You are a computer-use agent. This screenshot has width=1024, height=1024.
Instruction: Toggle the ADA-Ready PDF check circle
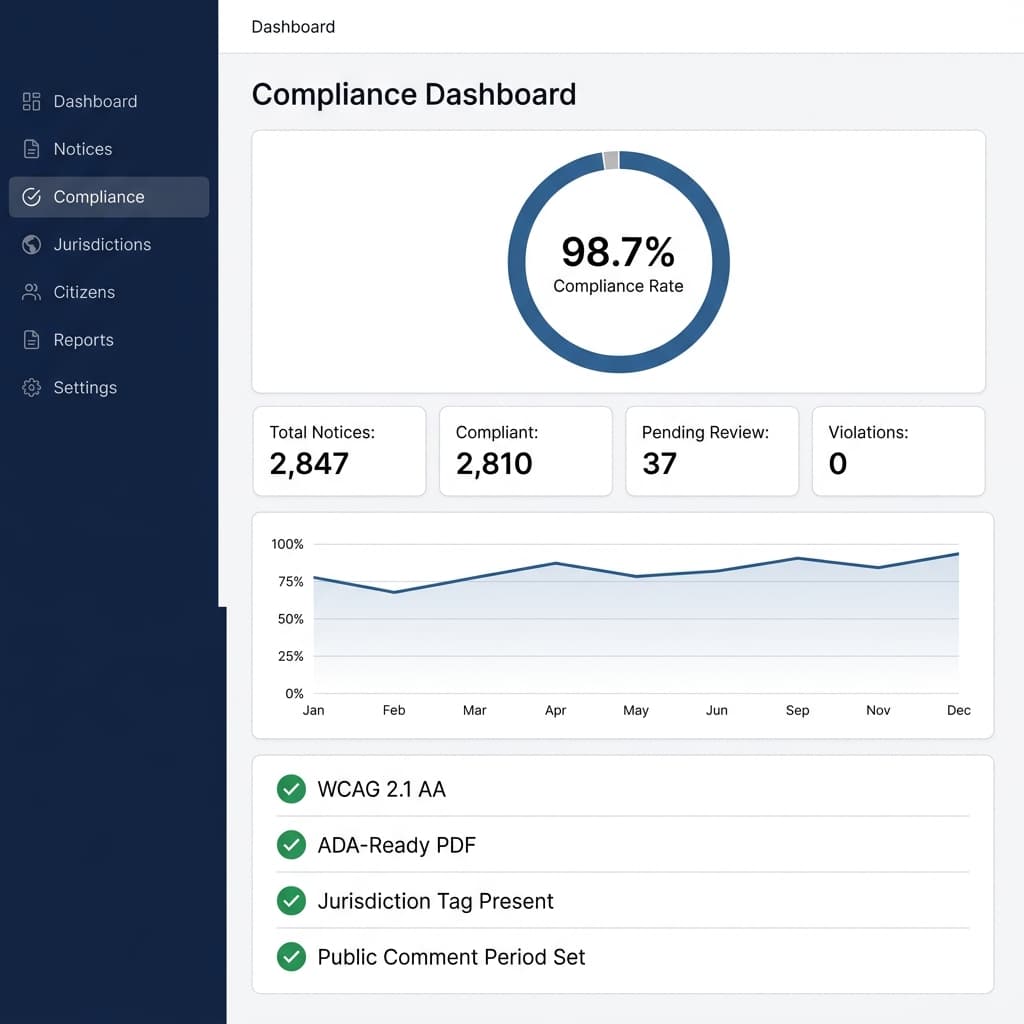pyautogui.click(x=291, y=845)
